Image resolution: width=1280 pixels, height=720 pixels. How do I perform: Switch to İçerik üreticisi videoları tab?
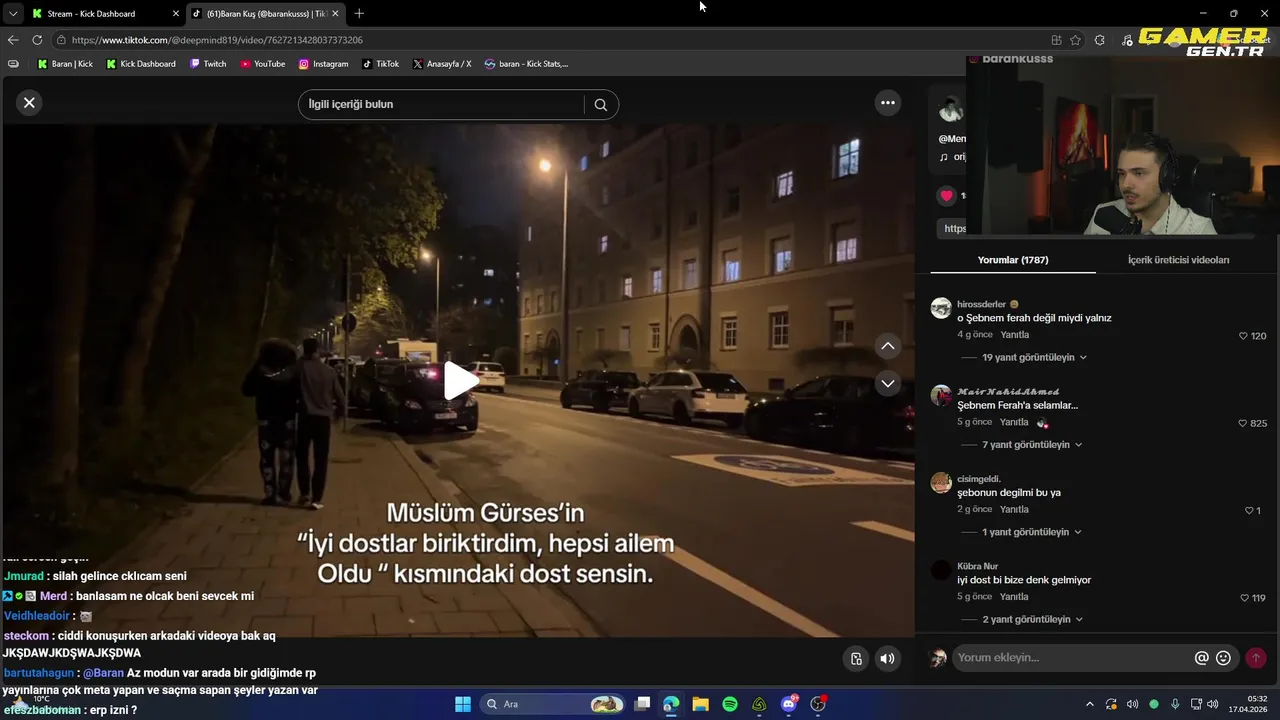click(x=1178, y=260)
